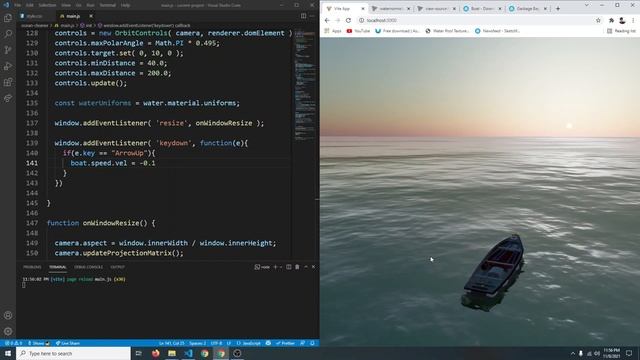
Task: Open a new Chrome tab with plus
Action: [558, 8]
